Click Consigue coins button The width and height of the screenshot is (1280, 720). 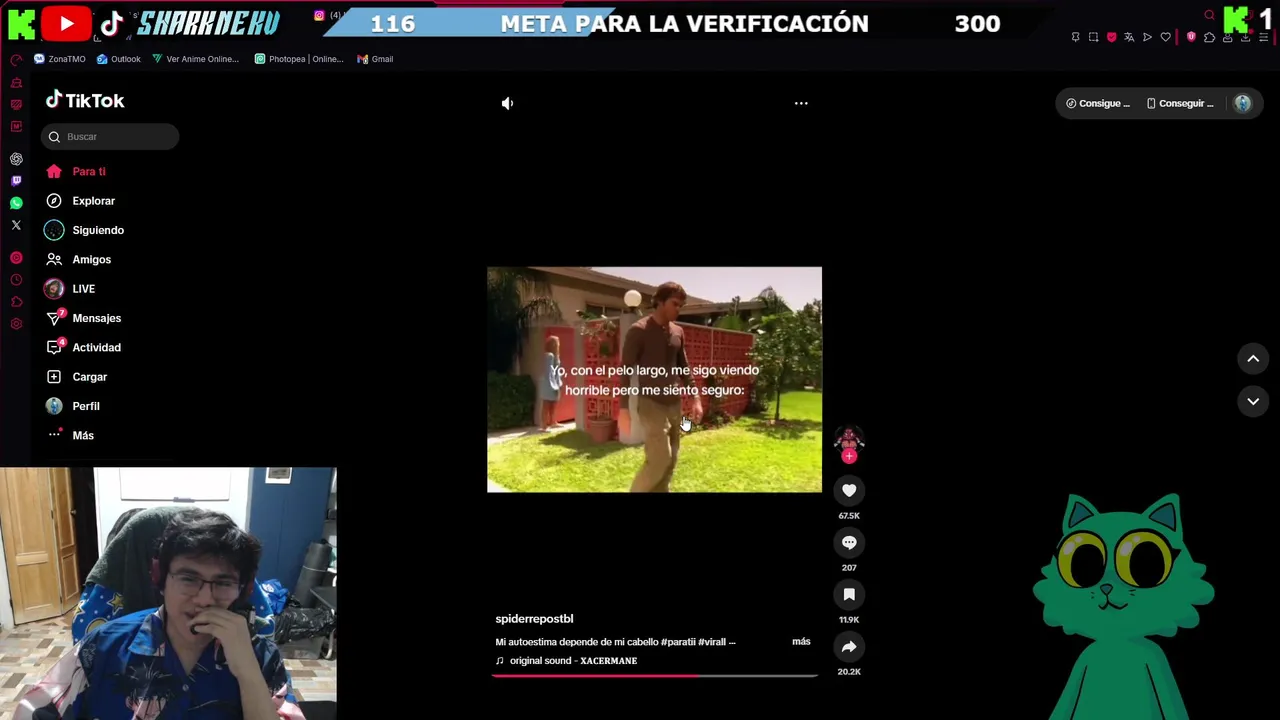(1098, 103)
